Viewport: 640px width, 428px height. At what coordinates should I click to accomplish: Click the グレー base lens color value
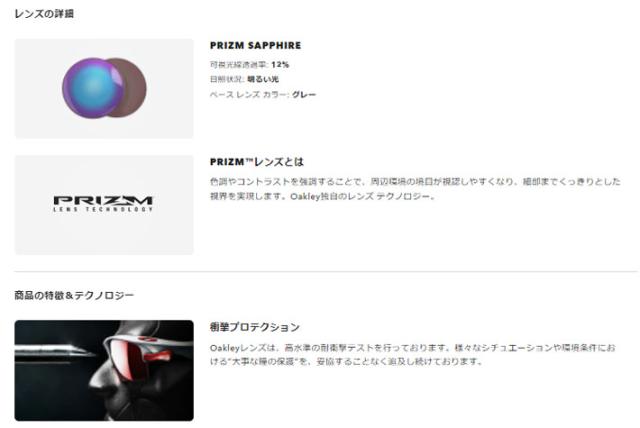[304, 95]
